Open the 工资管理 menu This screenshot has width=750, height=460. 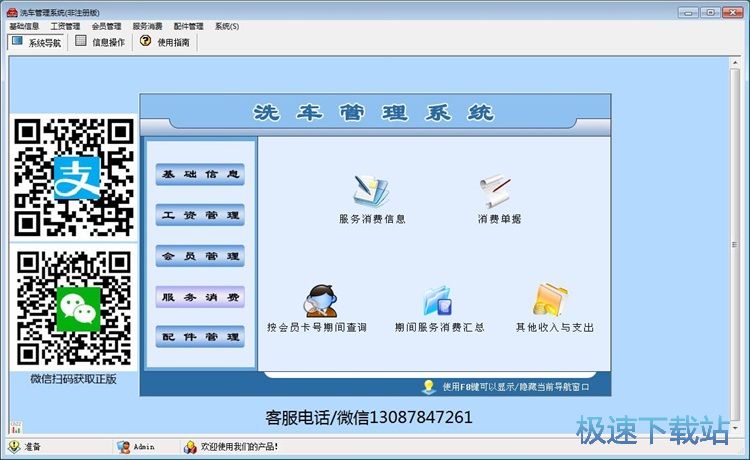tap(66, 26)
